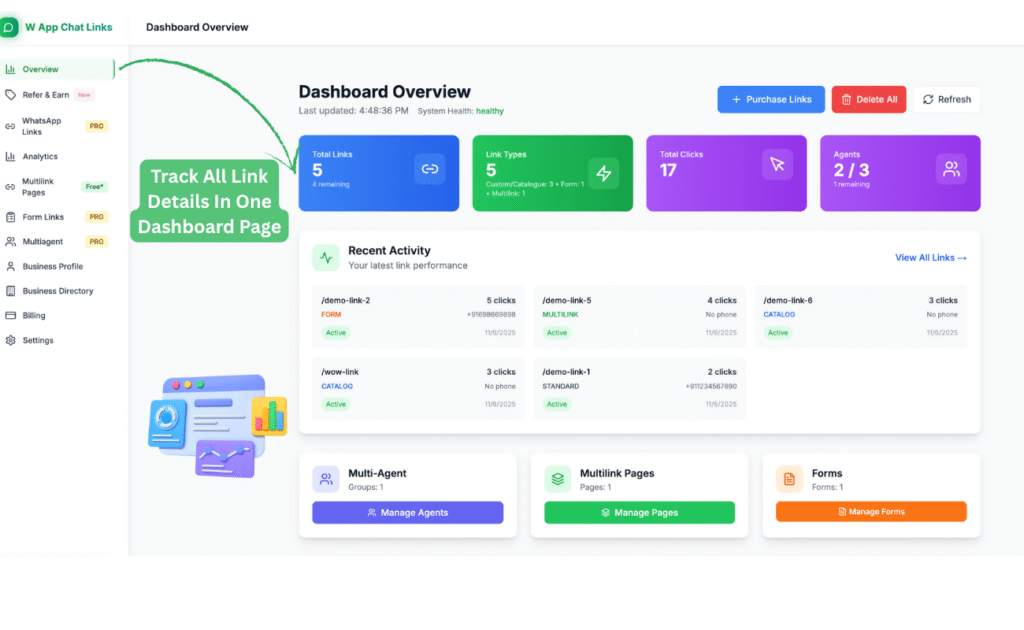Click the W App Chat Links logo icon

(x=10, y=27)
